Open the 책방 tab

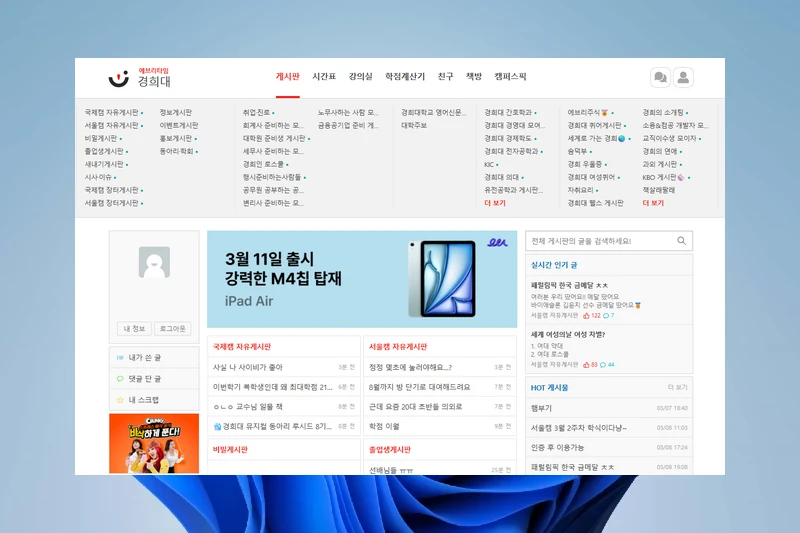click(x=473, y=77)
